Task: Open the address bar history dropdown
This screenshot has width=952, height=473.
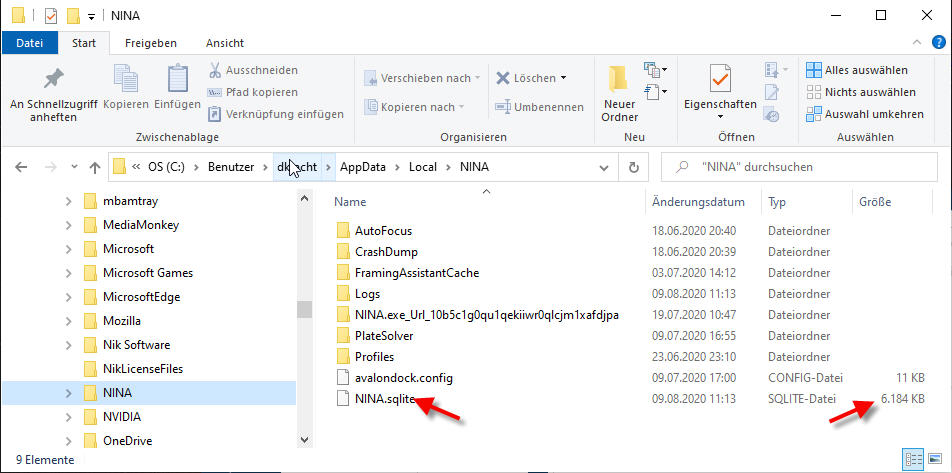Action: tap(605, 167)
